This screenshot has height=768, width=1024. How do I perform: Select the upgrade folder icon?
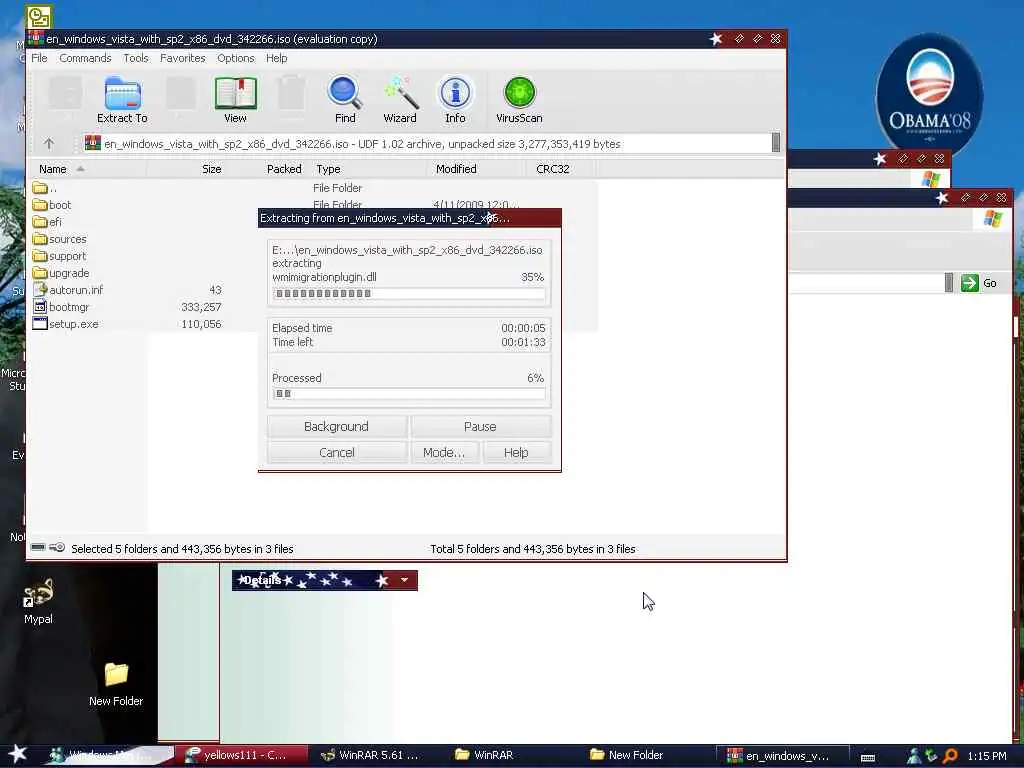click(x=40, y=272)
